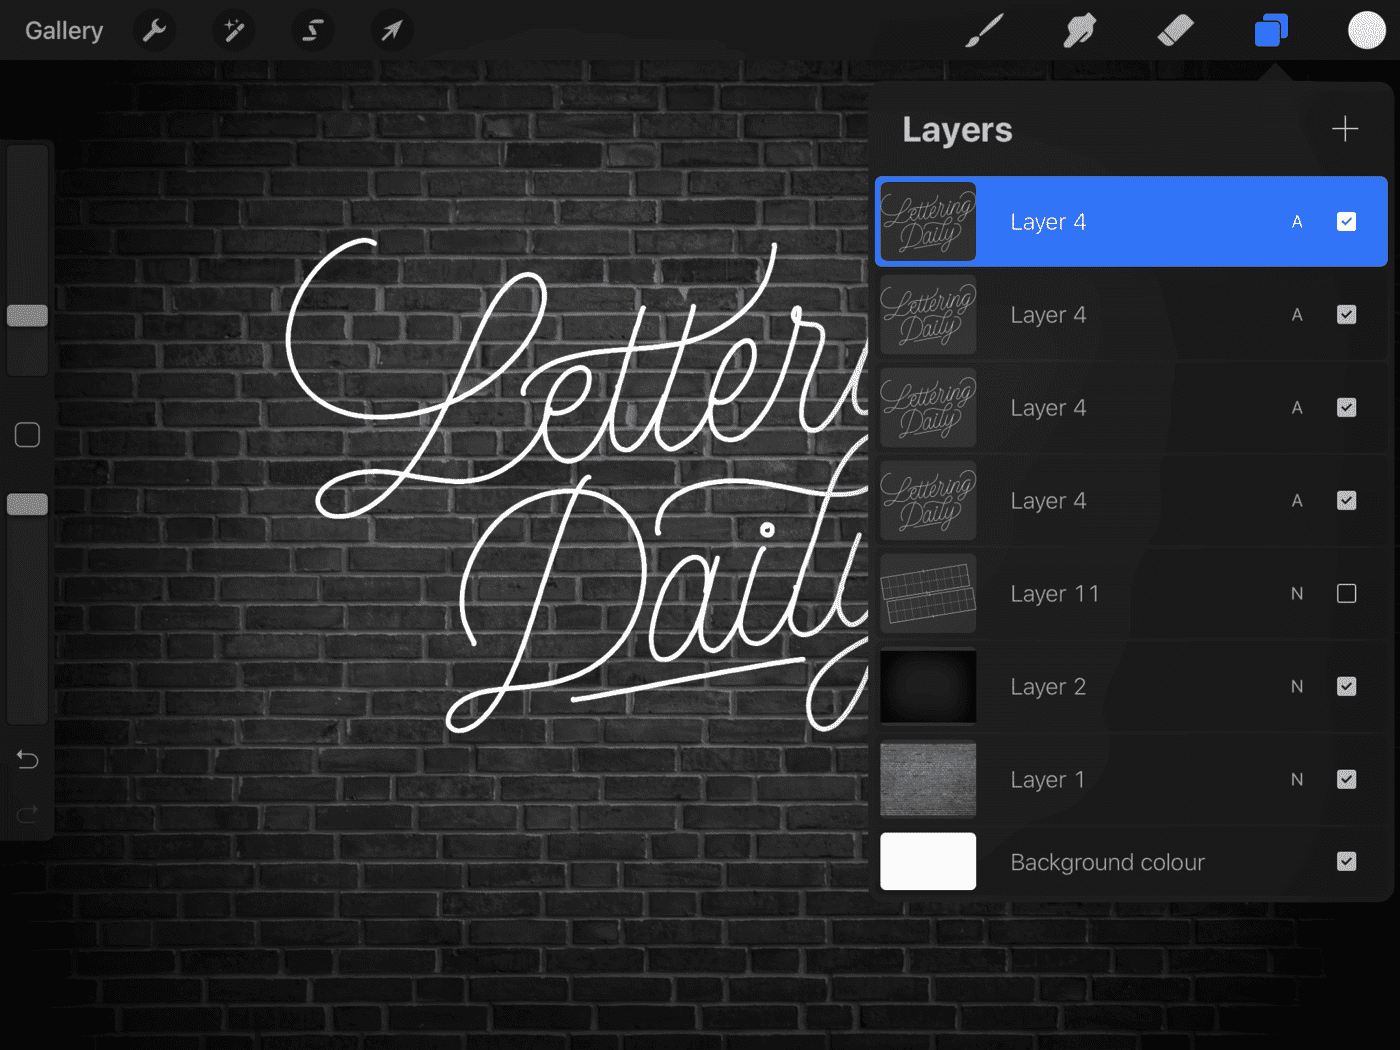The height and width of the screenshot is (1050, 1400).
Task: Tap the square modify button in sidebar
Action: tap(28, 435)
